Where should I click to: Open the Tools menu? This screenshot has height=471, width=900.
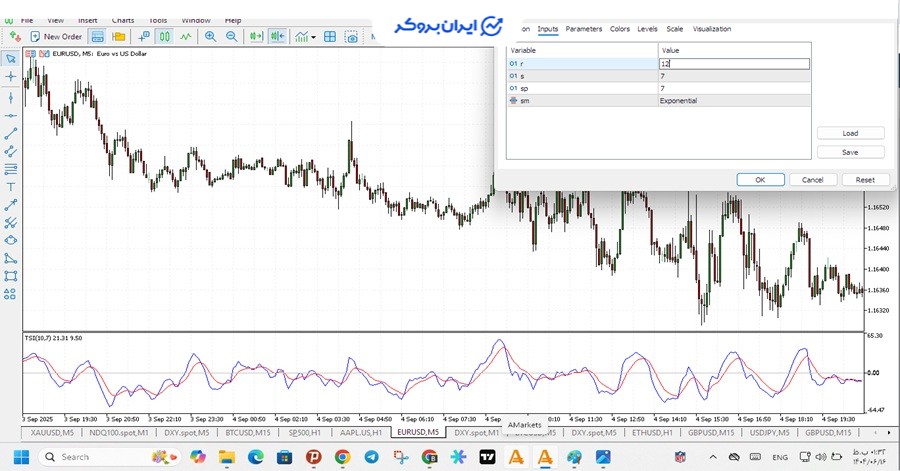point(158,21)
